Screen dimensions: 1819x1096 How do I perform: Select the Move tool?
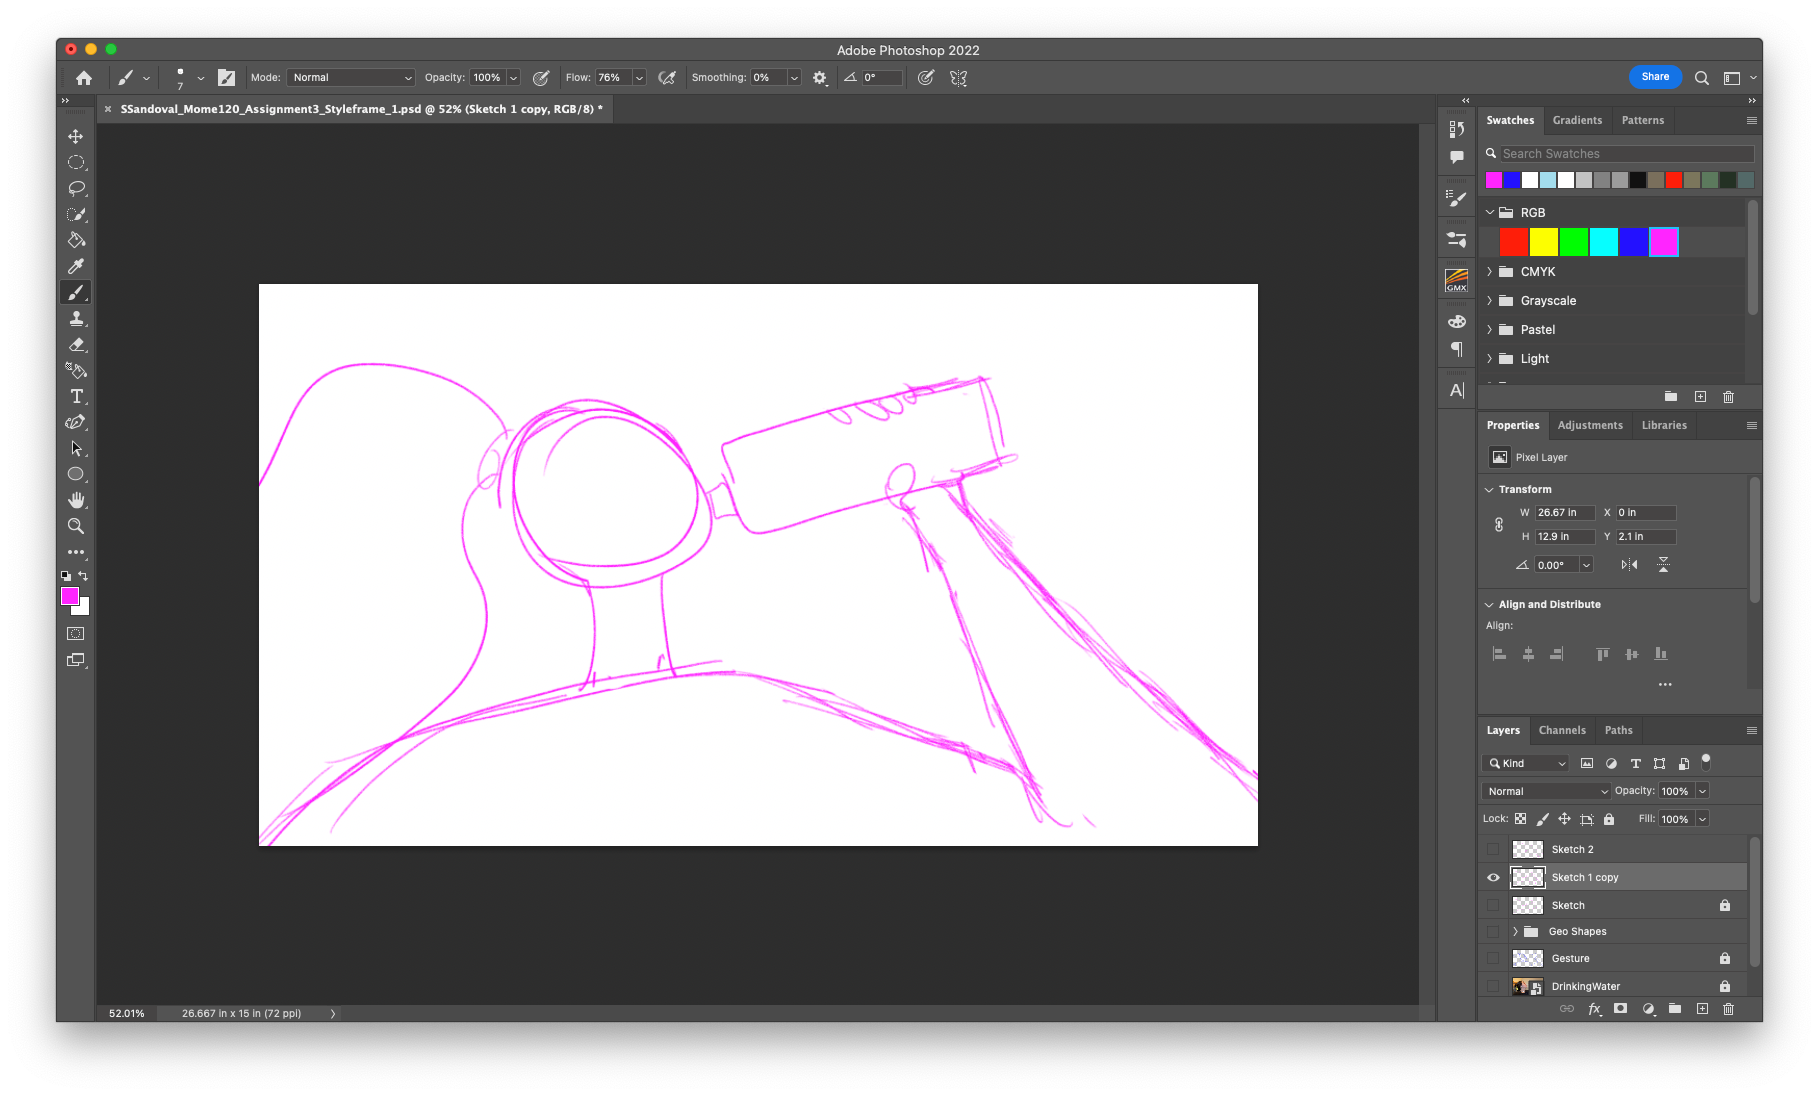click(76, 136)
